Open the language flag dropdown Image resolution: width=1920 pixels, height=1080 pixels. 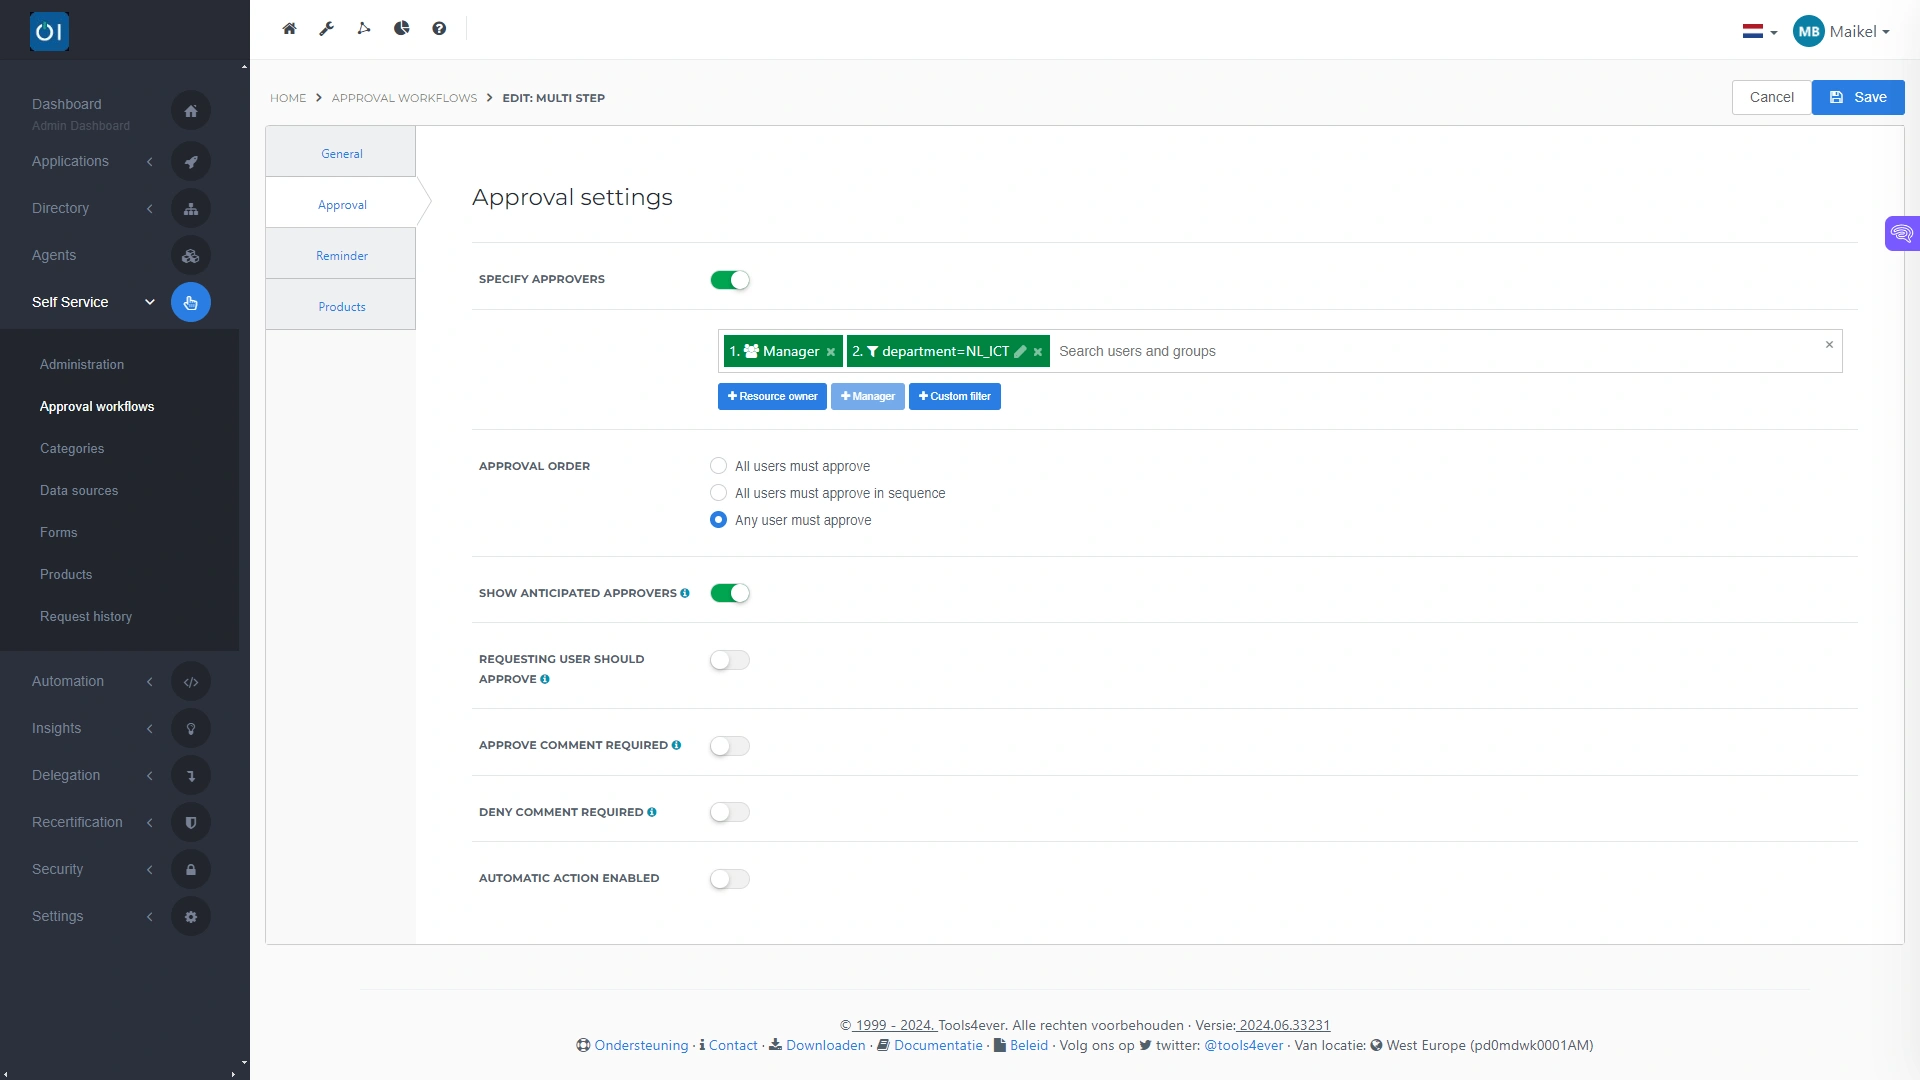pos(1759,32)
